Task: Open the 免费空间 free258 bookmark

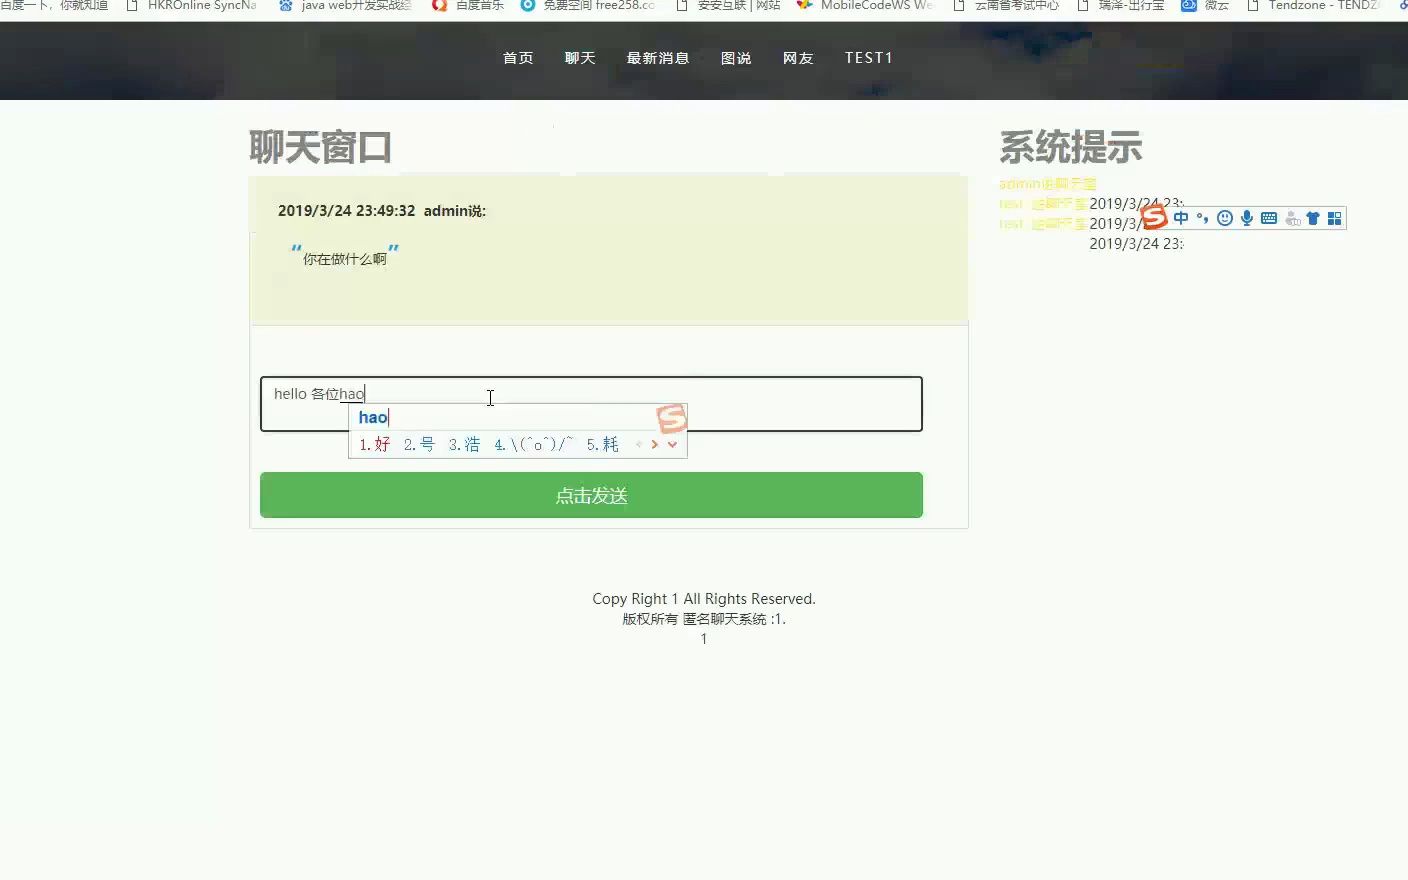Action: click(x=588, y=5)
